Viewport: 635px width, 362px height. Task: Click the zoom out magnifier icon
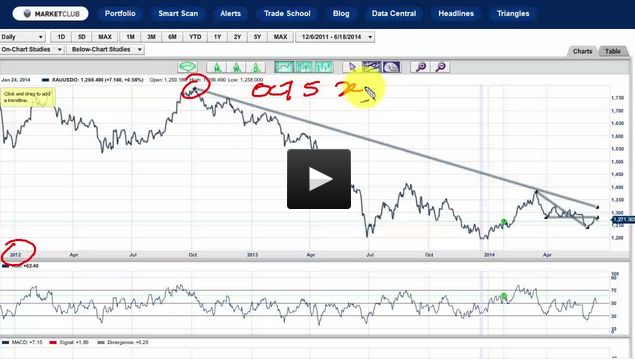click(441, 67)
